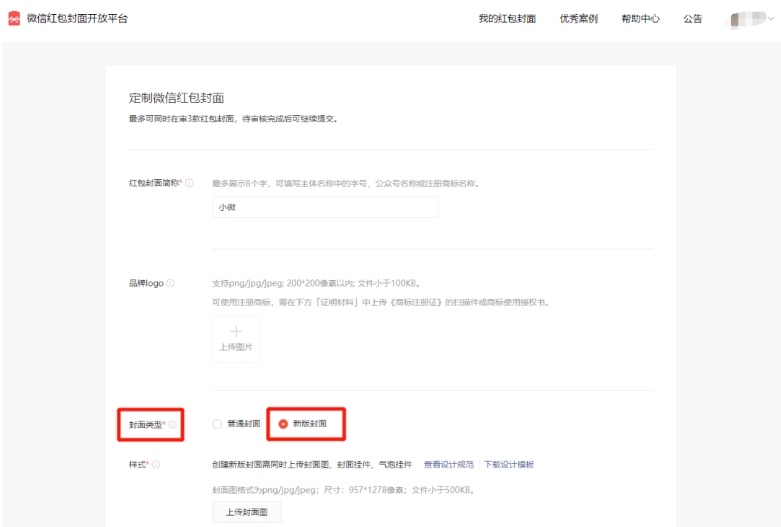Open the 查看设计规范 link
Image resolution: width=781 pixels, height=527 pixels.
(449, 464)
